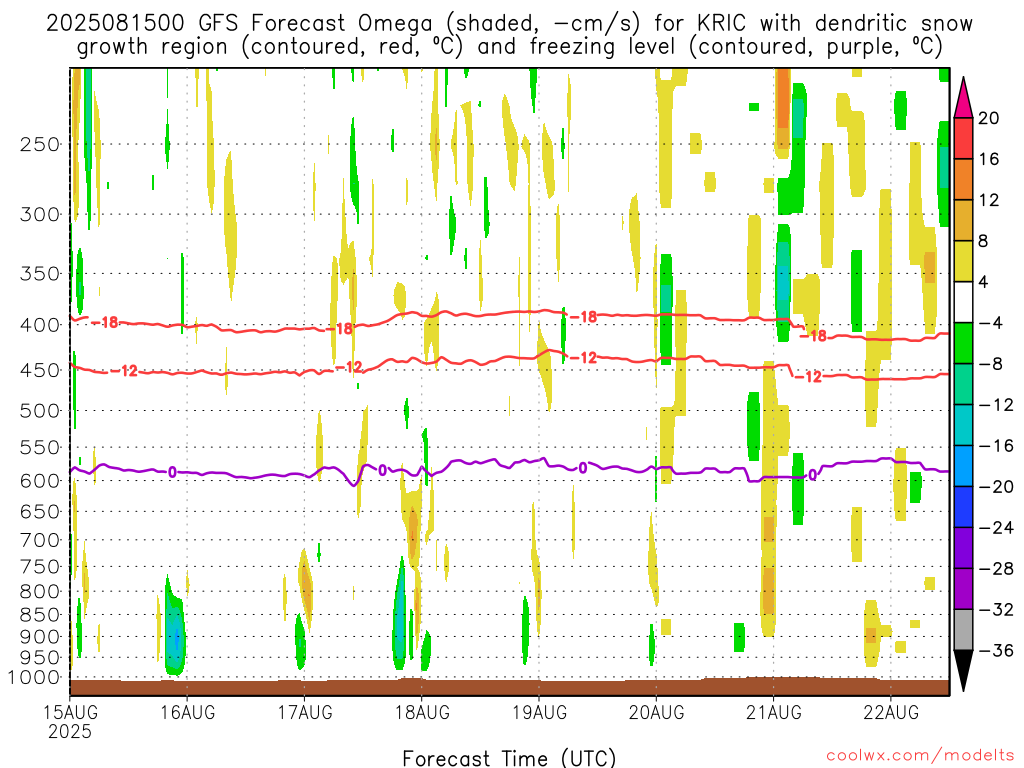Viewport: 1024px width, 768px height.
Task: Click the red -12 label after 19AUG
Action: point(584,357)
